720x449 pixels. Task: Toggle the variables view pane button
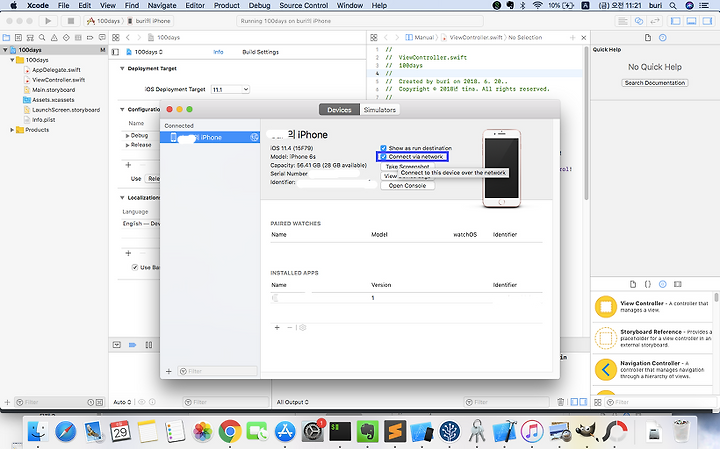pos(574,402)
